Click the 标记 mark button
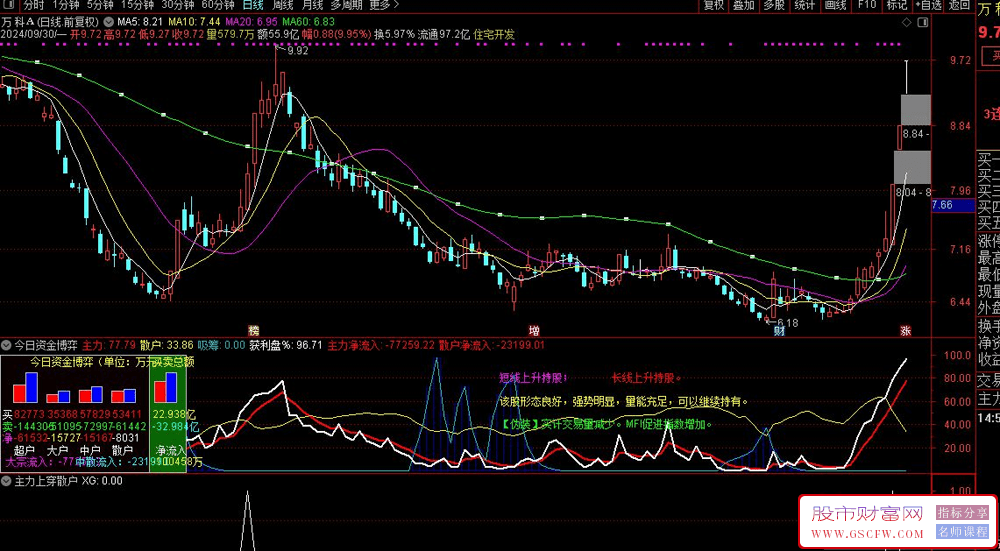1000x551 pixels. tap(896, 5)
